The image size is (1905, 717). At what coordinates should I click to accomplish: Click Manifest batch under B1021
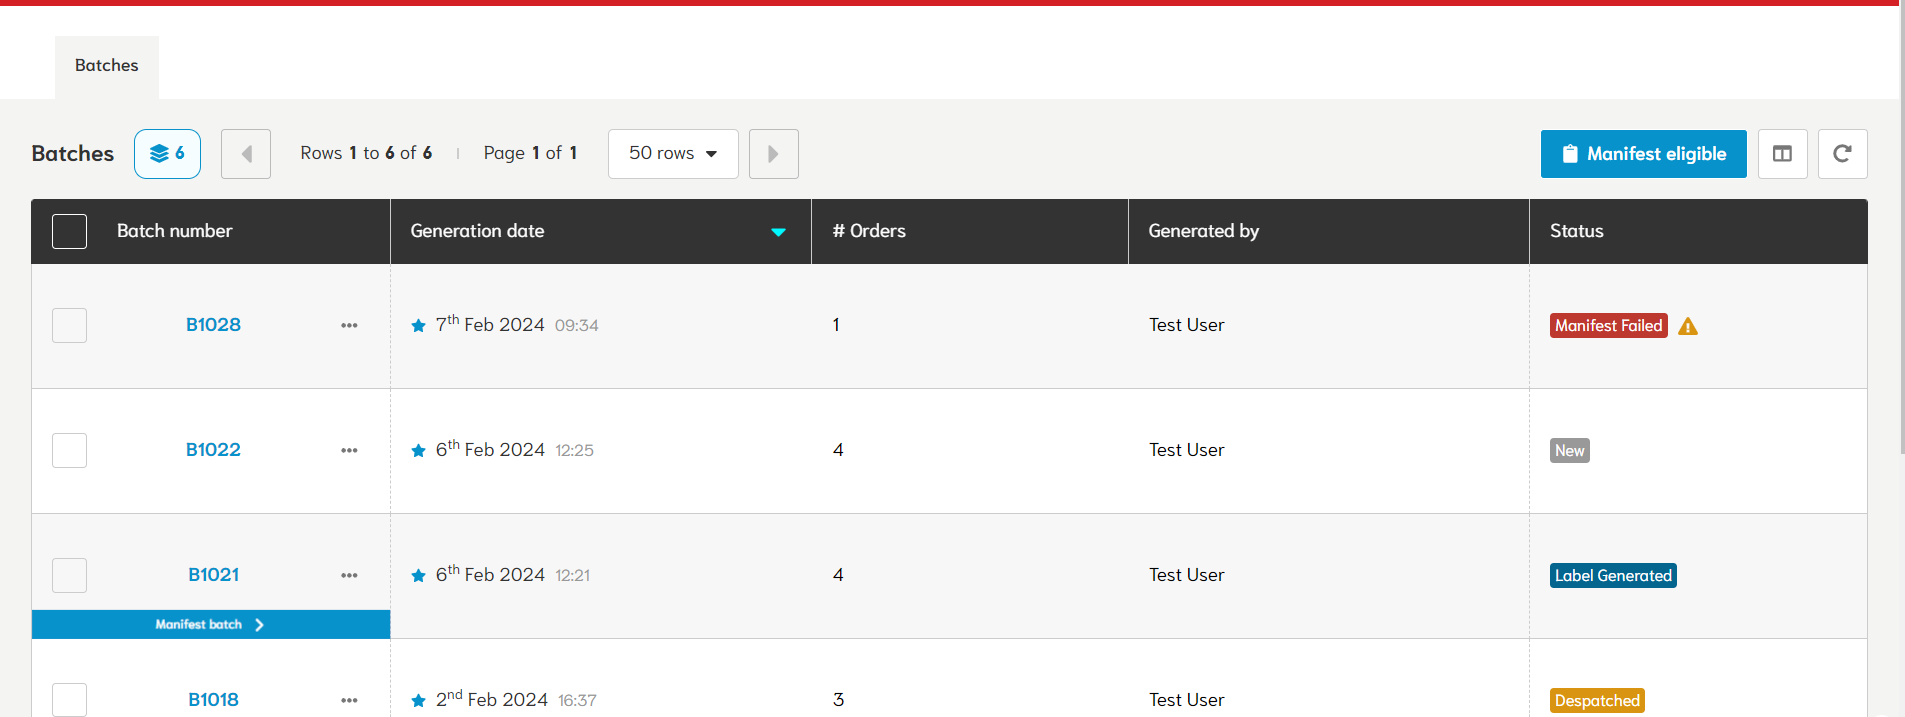[210, 625]
